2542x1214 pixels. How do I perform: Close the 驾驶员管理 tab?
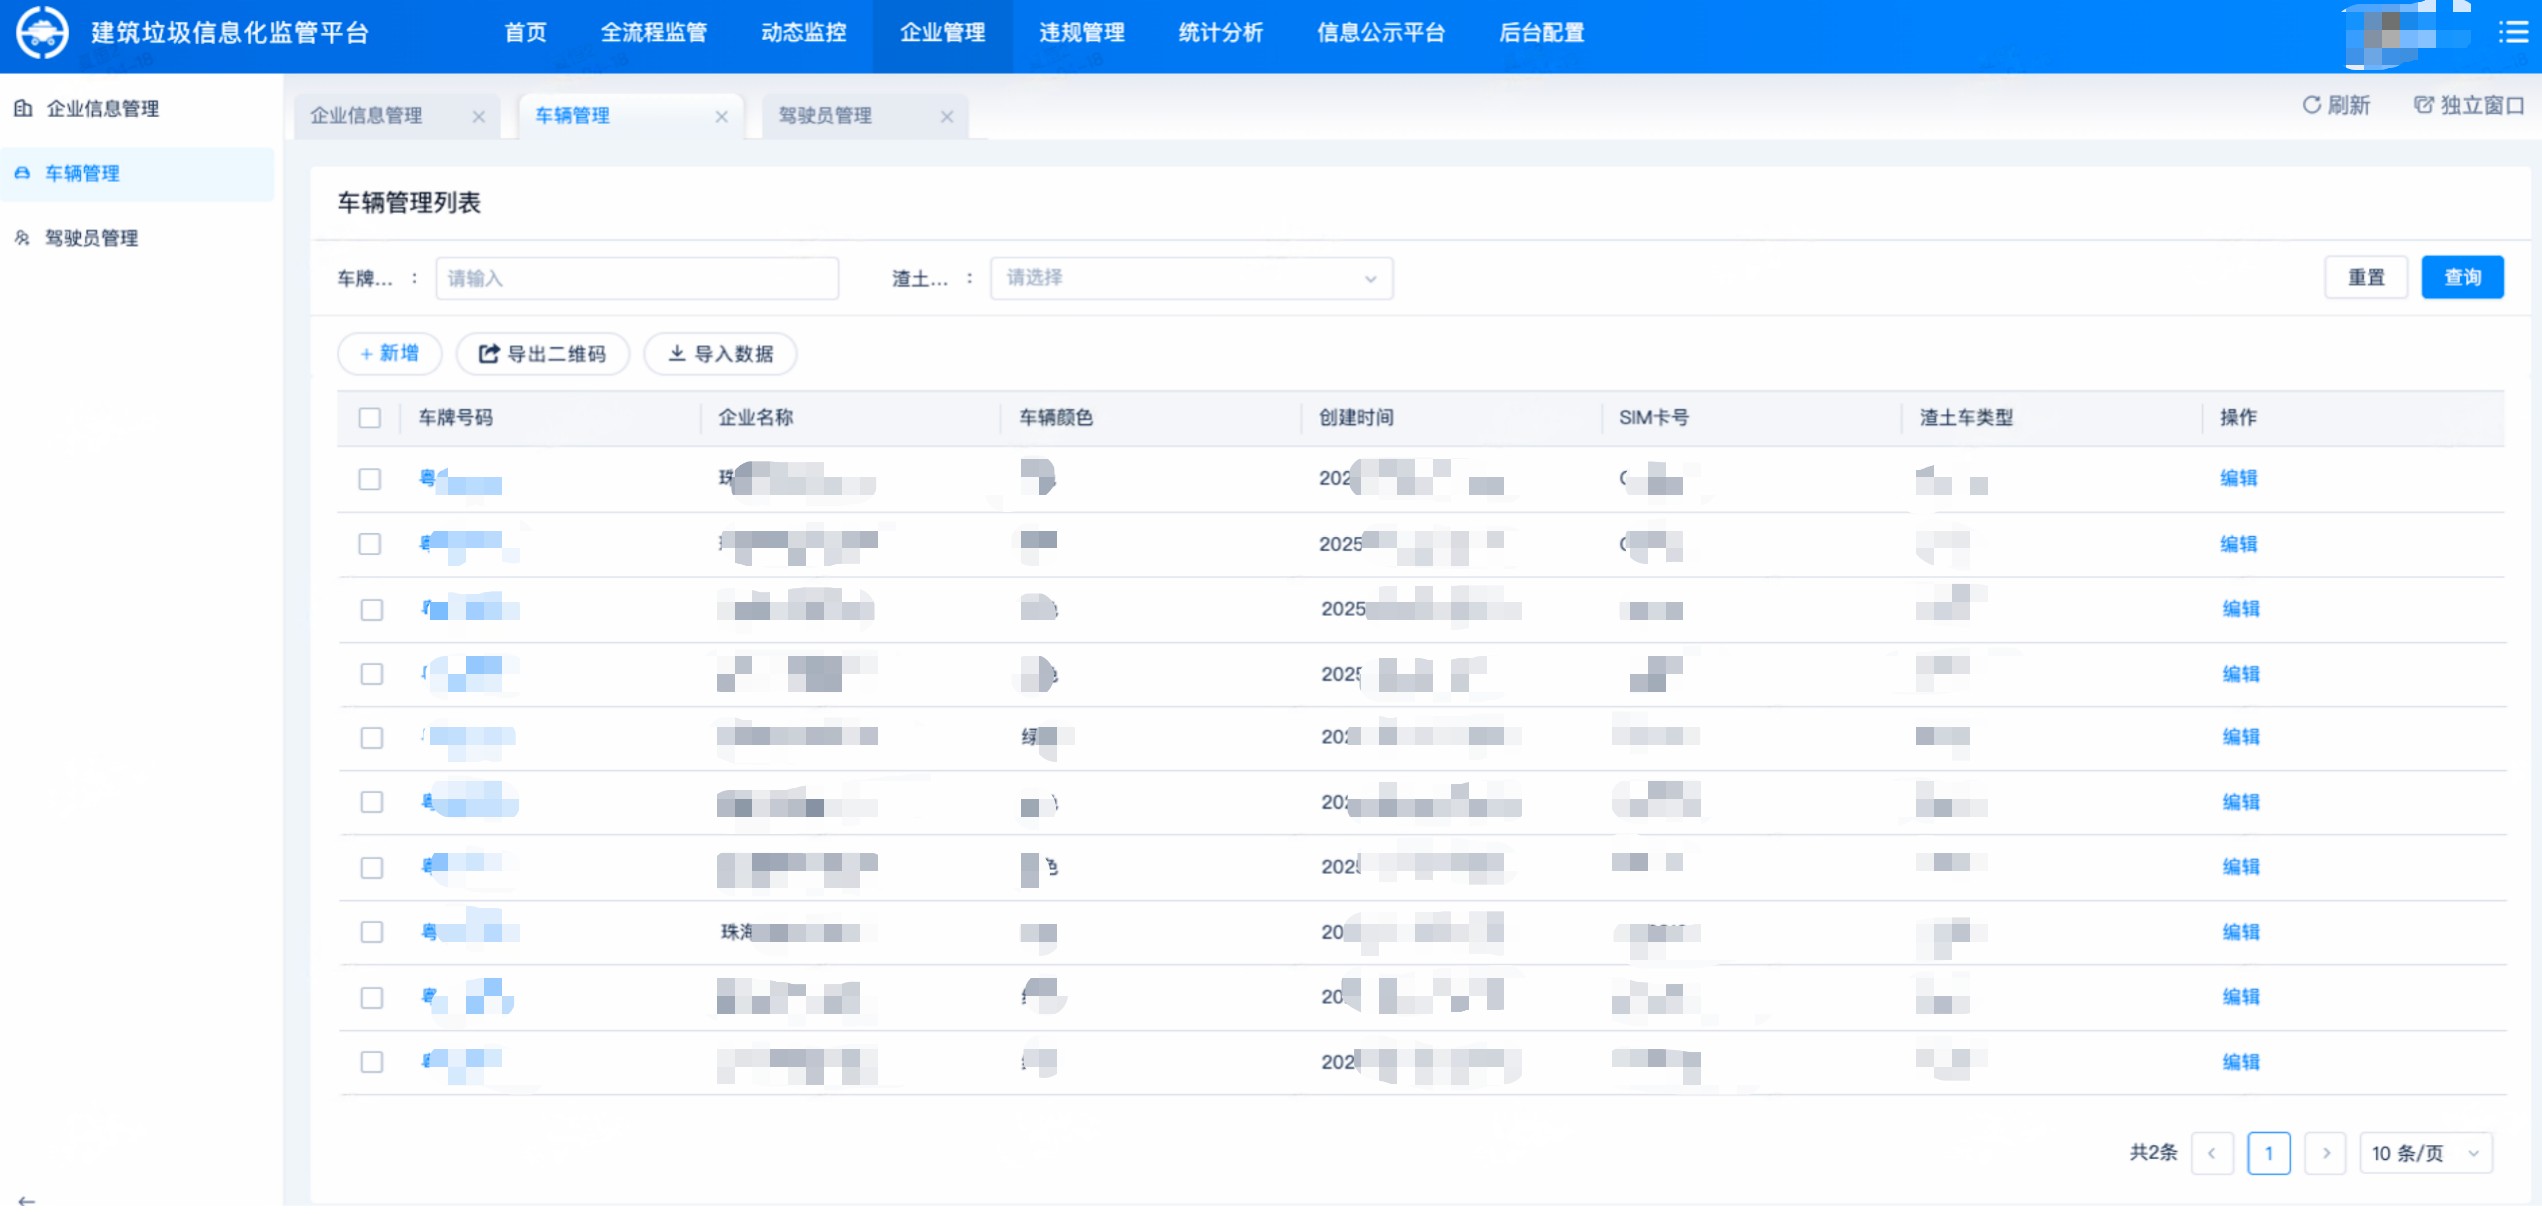pos(946,116)
